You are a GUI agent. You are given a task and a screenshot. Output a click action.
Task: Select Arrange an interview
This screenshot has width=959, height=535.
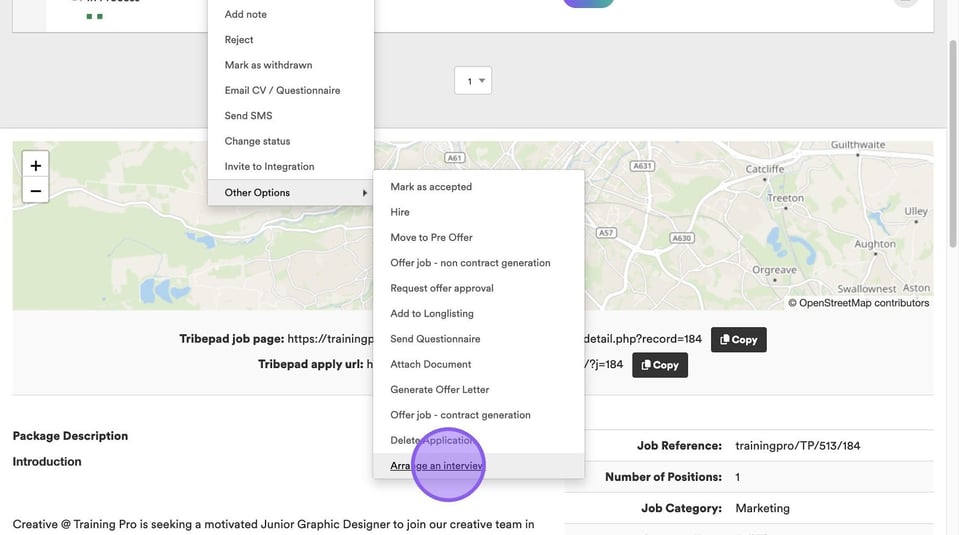tap(437, 466)
